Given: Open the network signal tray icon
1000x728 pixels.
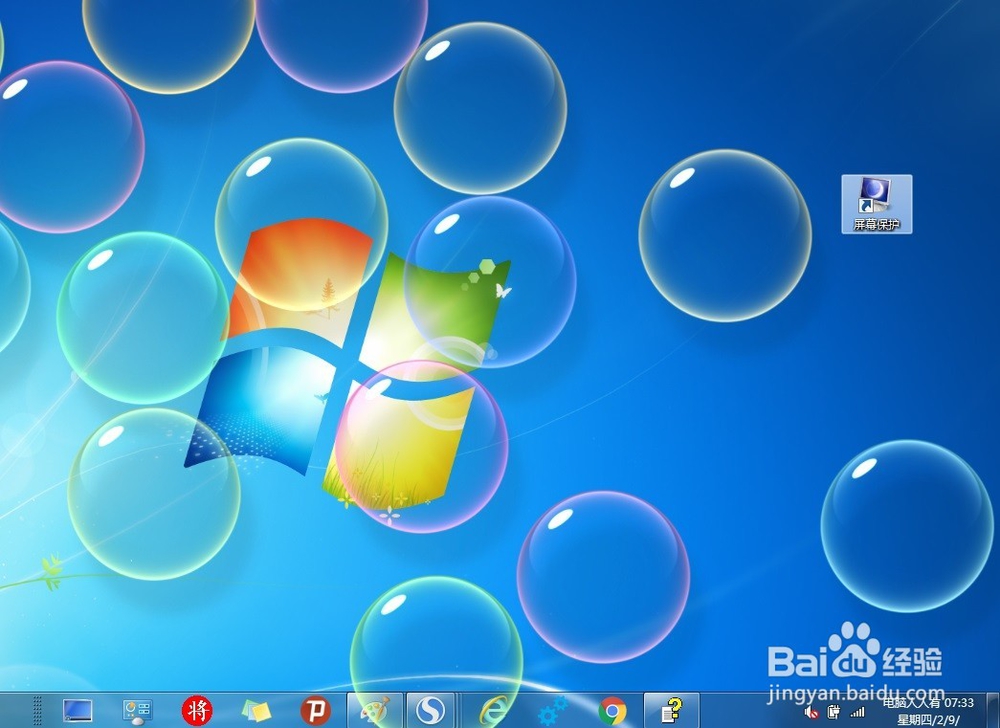Looking at the screenshot, I should click(x=858, y=712).
